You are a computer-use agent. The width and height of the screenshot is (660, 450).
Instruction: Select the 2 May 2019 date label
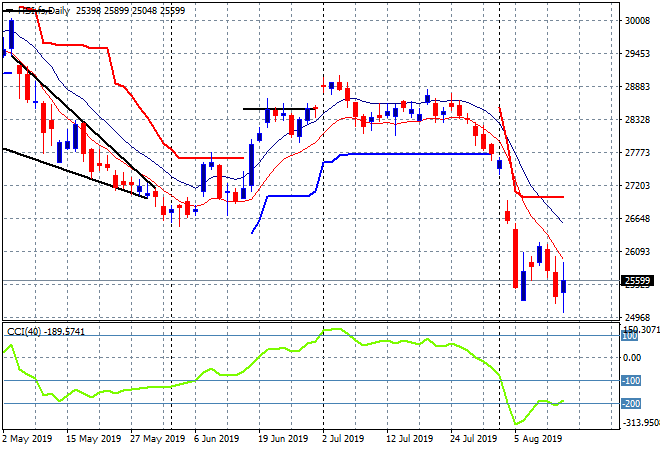26,438
